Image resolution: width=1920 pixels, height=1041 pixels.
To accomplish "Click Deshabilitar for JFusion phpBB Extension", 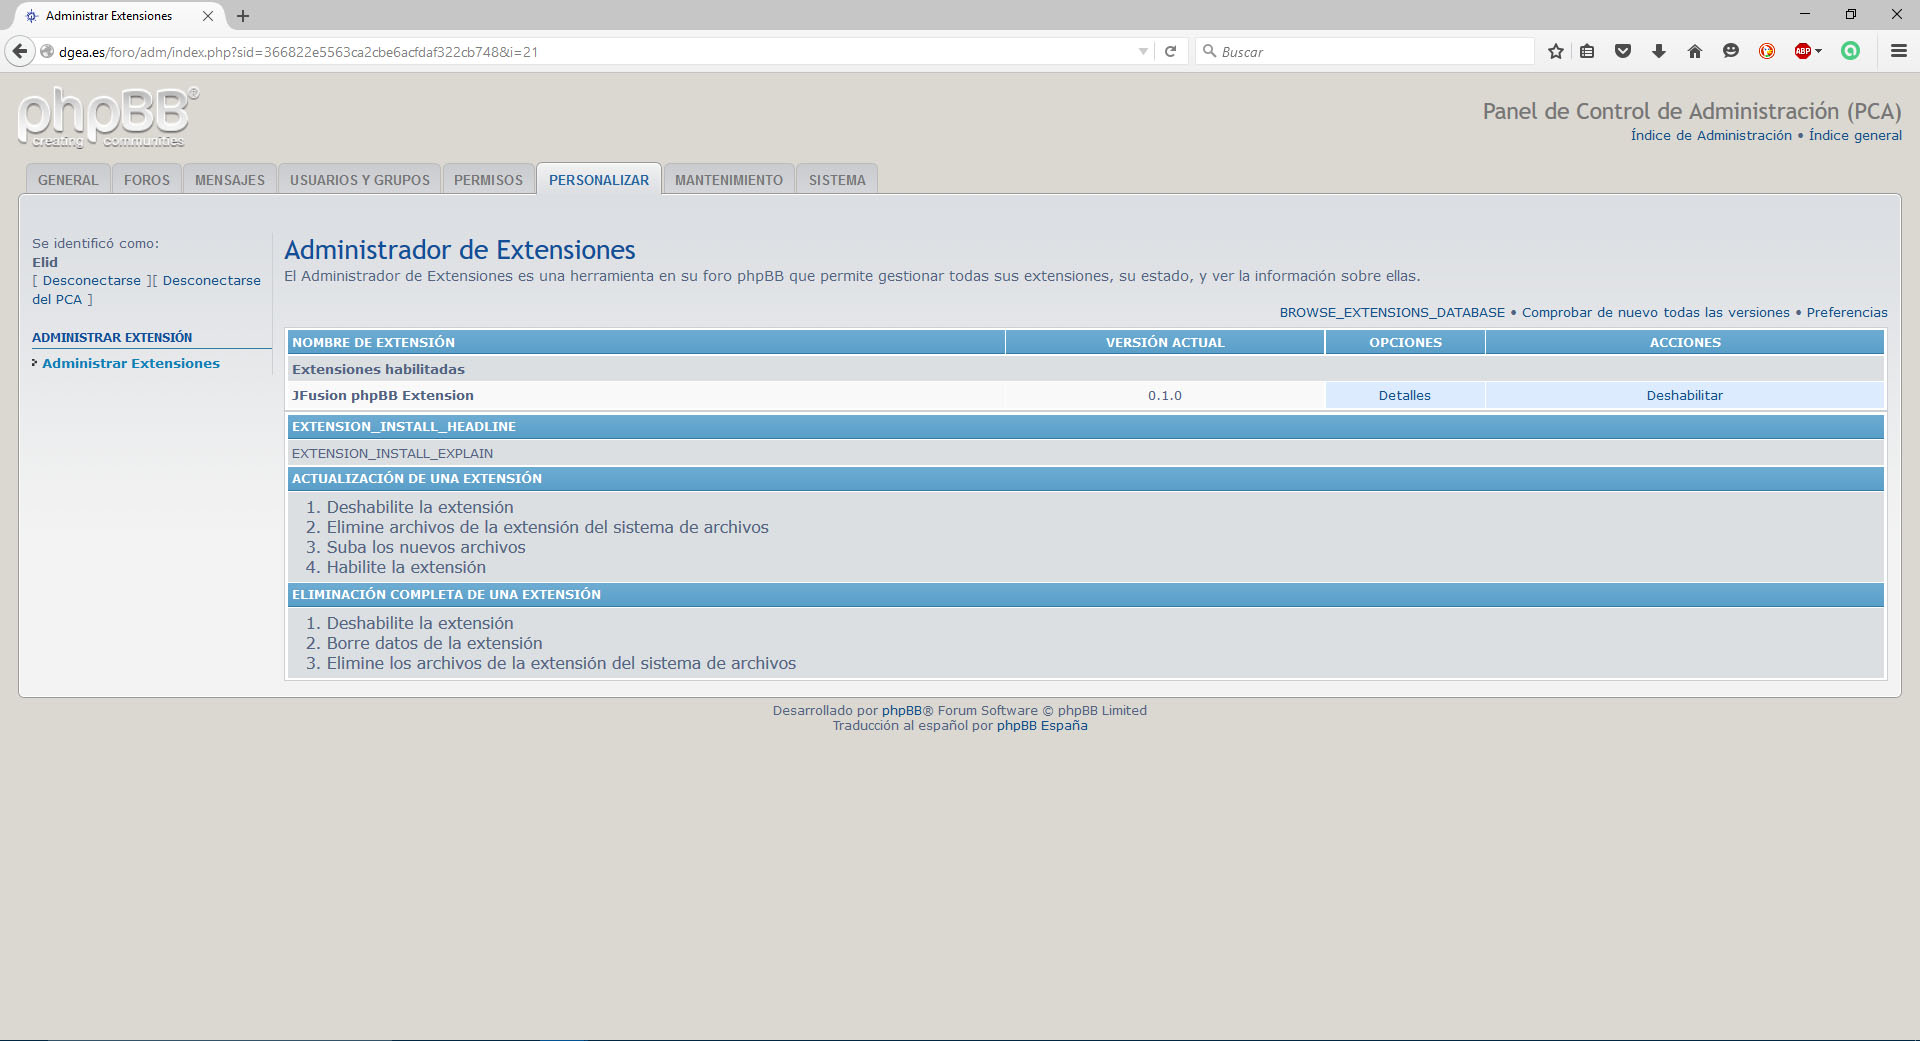I will 1684,395.
